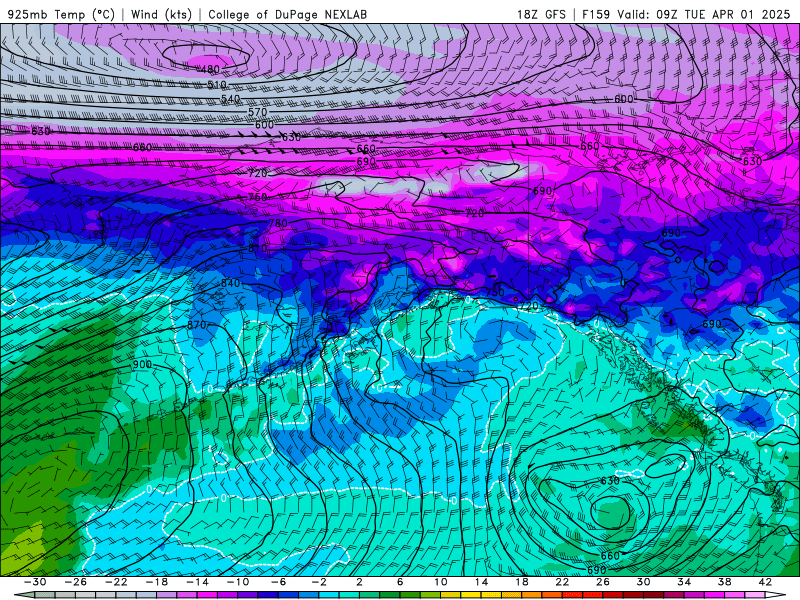Click the 34 value on the color scale
Image resolution: width=800 pixels, height=600 pixels.
[684, 582]
